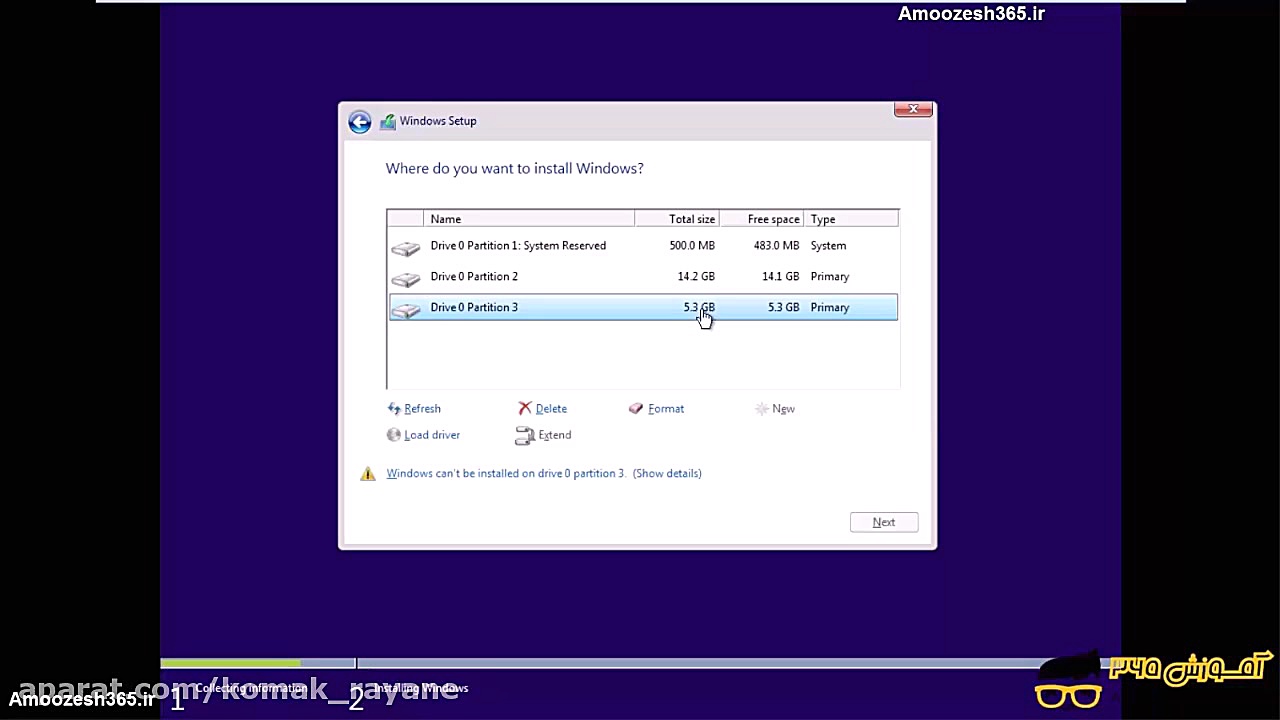1280x720 pixels.
Task: Delete the selected partition
Action: [x=551, y=409]
